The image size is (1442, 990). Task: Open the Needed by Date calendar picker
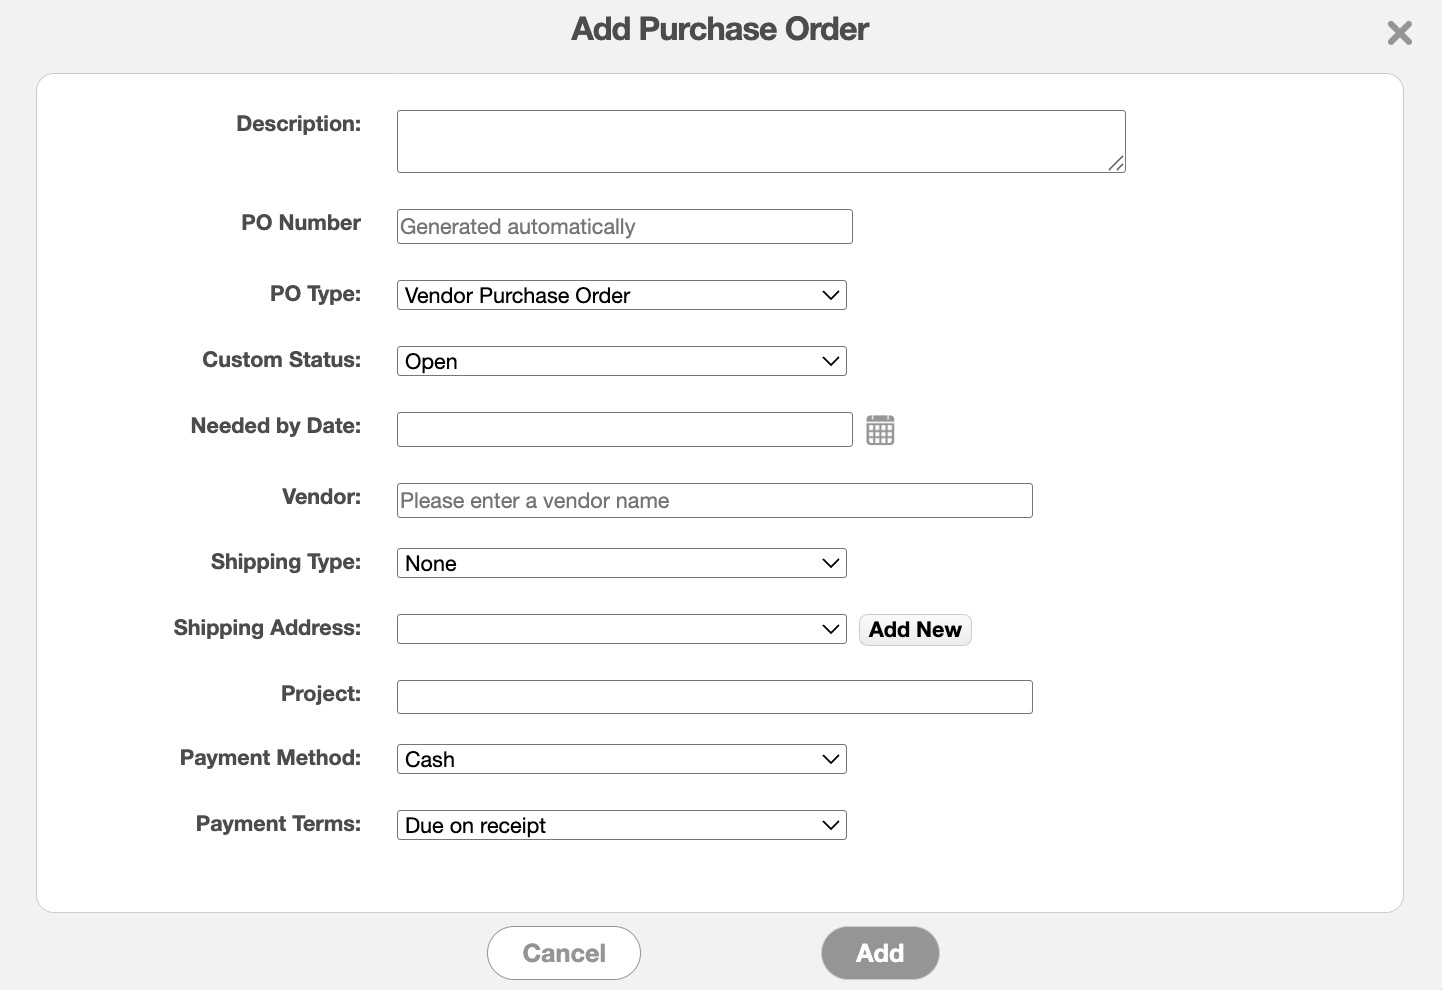pyautogui.click(x=880, y=430)
